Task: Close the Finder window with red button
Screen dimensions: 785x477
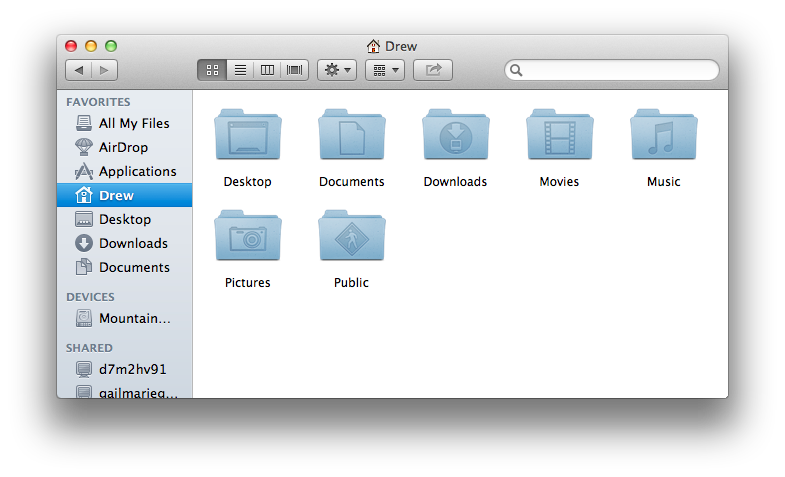Action: pyautogui.click(x=71, y=46)
